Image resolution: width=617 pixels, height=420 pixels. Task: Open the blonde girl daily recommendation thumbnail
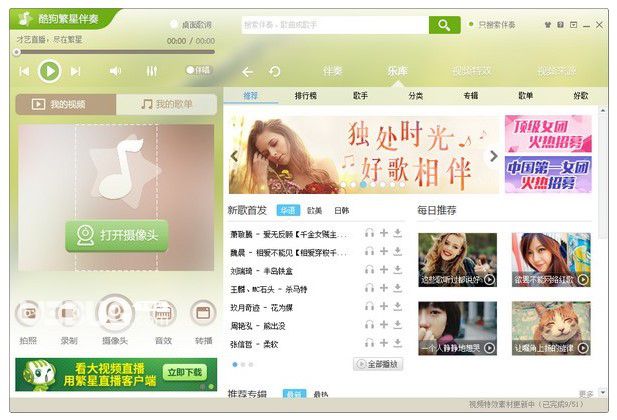tap(457, 260)
